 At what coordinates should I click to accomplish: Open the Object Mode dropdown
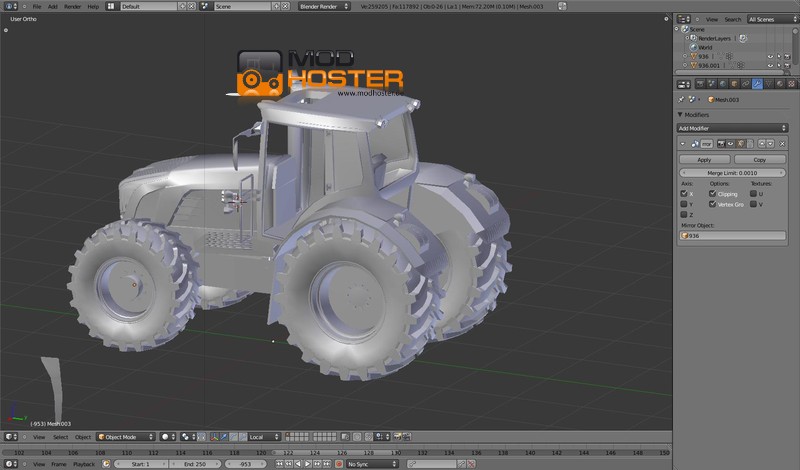(x=126, y=437)
